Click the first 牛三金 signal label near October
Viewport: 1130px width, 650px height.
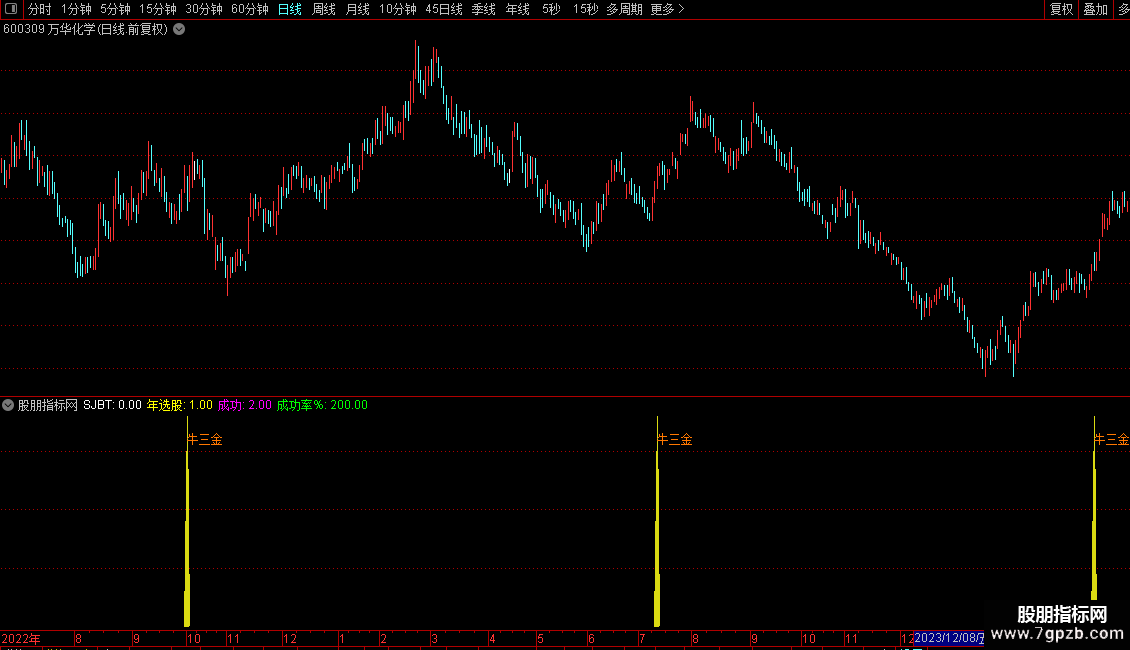pos(205,439)
